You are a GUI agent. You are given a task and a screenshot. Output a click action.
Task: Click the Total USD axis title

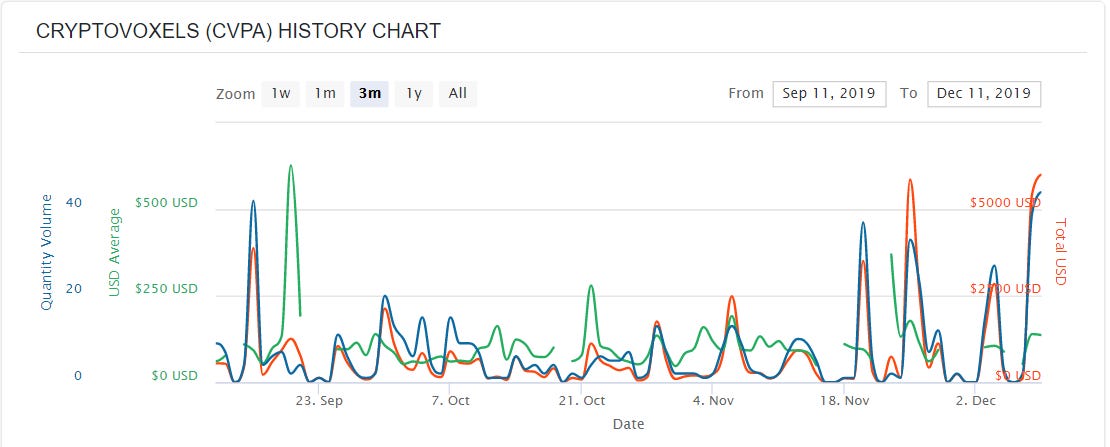(x=1060, y=251)
